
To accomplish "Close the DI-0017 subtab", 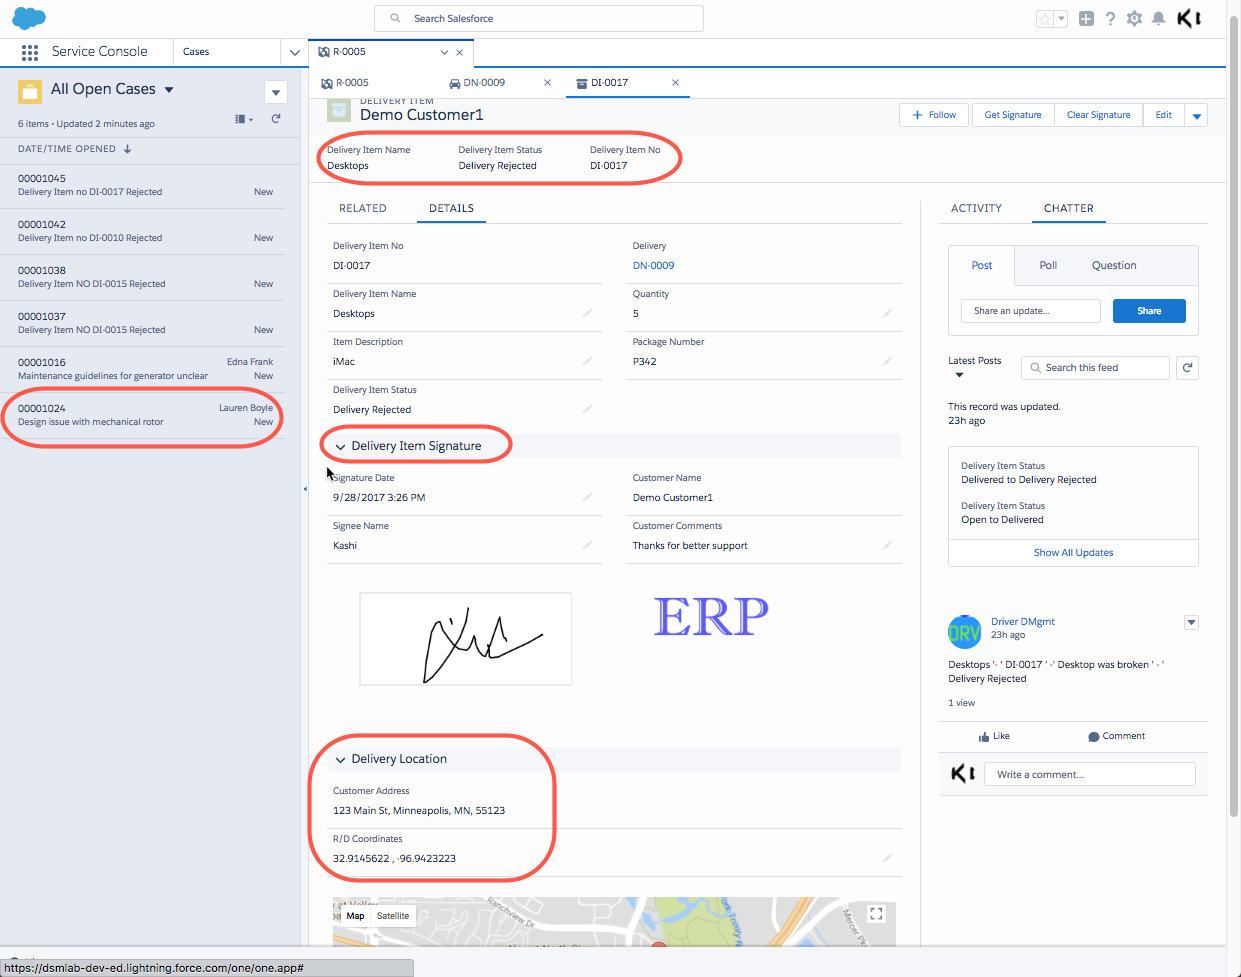I will [675, 83].
